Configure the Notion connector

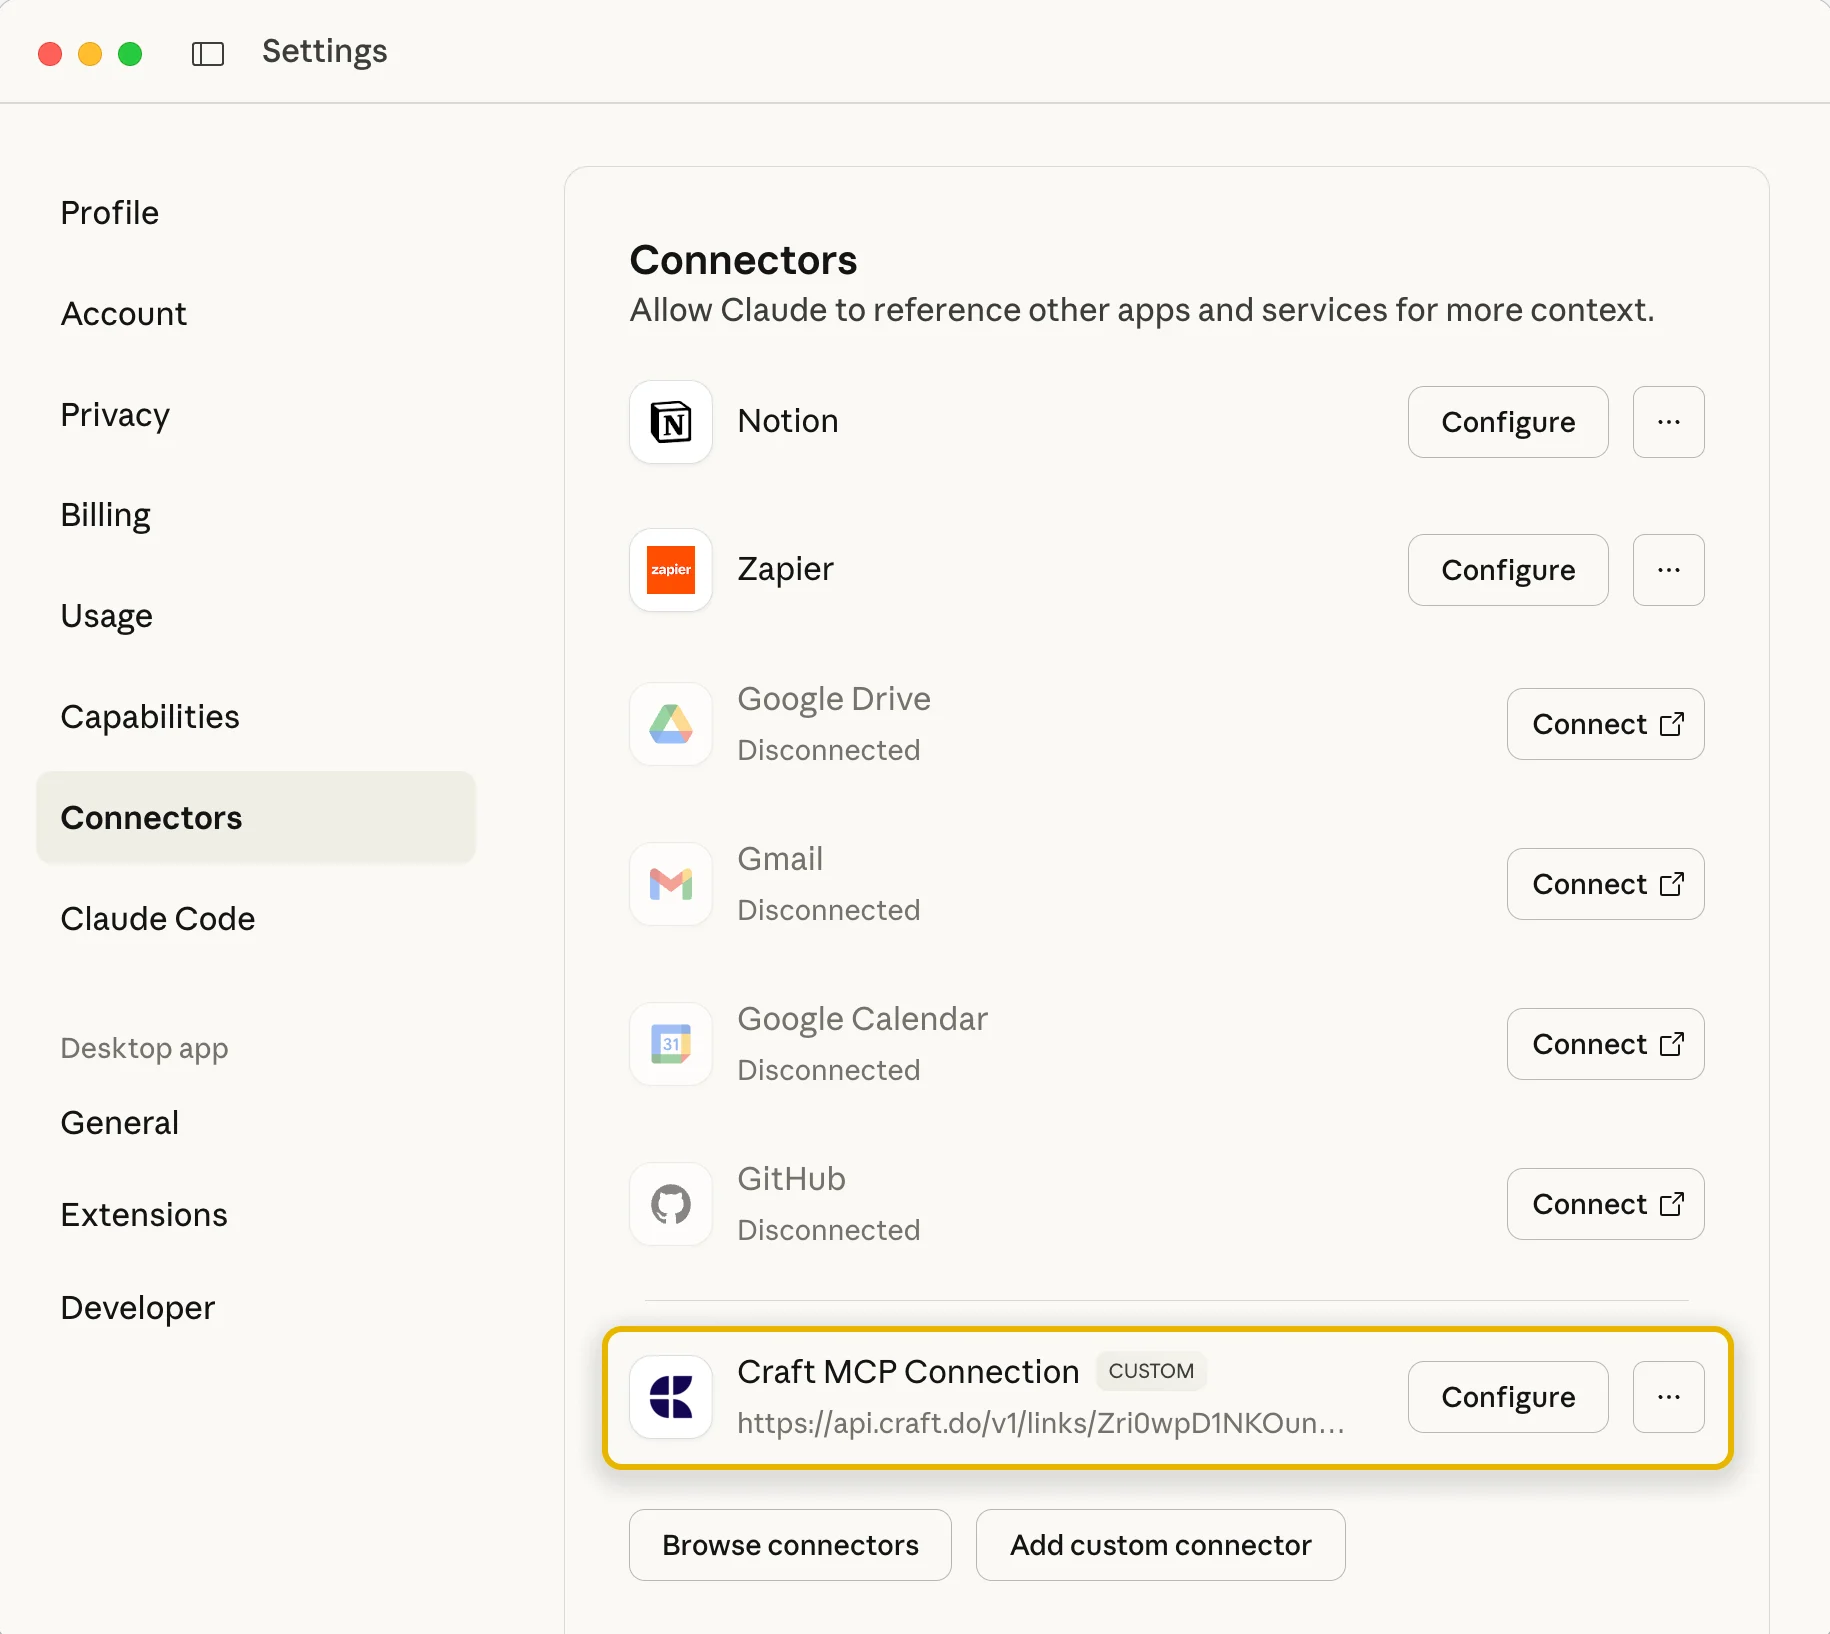[x=1508, y=422]
